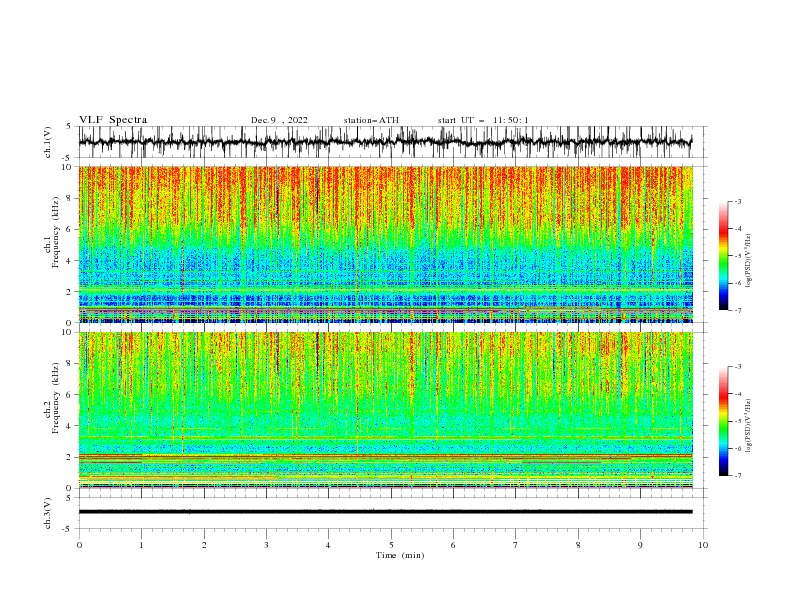Image resolution: width=792 pixels, height=612 pixels.
Task: Click the ch.2 spectrogram panel
Action: tap(385, 410)
